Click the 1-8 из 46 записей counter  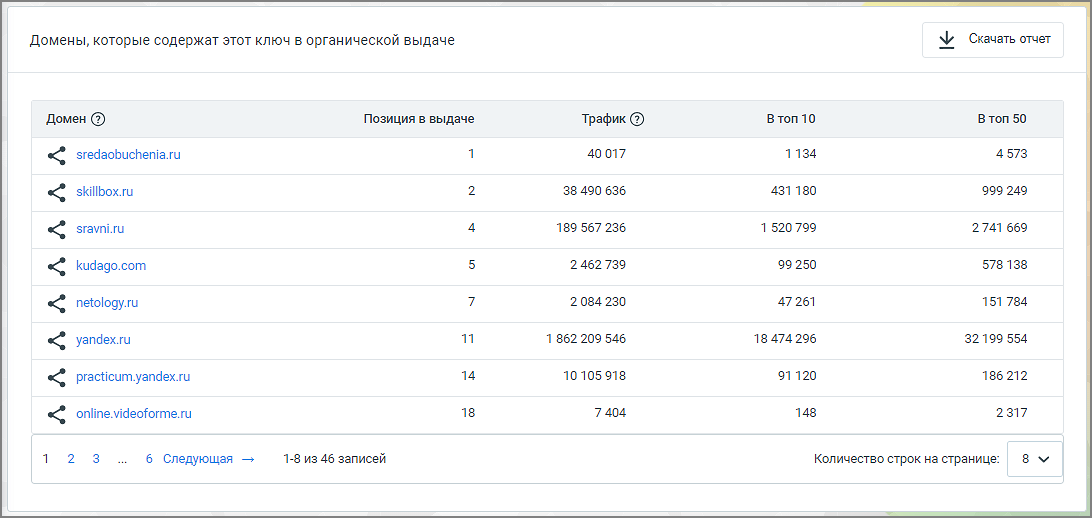[334, 459]
